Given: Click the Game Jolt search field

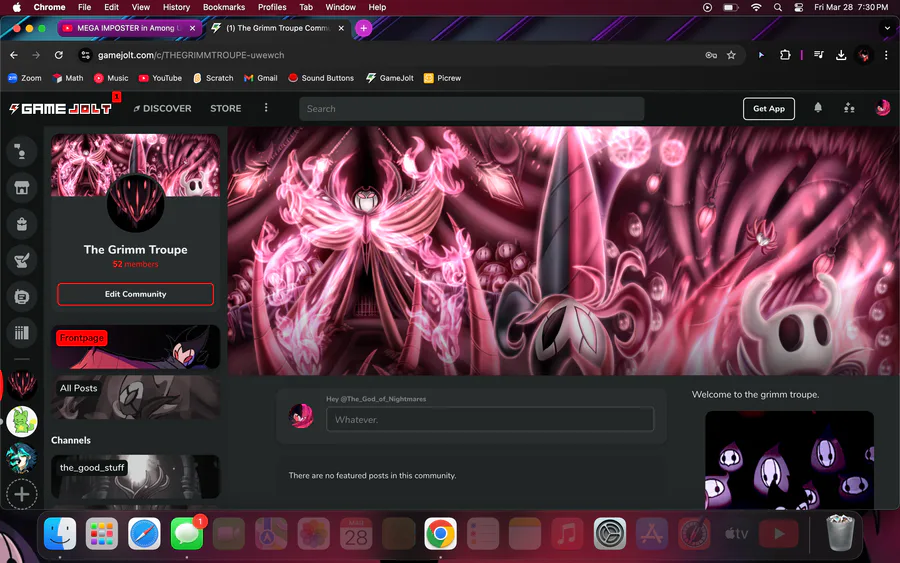Looking at the screenshot, I should [471, 108].
